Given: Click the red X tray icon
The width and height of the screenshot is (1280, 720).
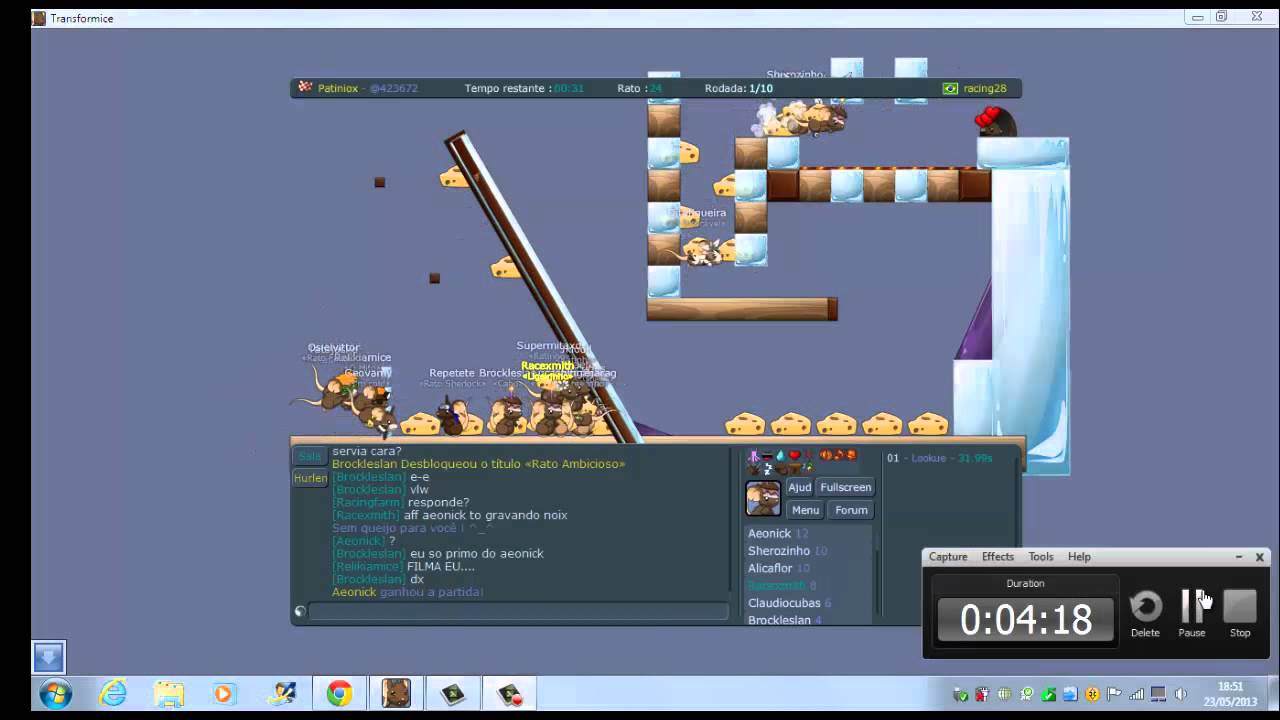Looking at the screenshot, I should [x=983, y=694].
